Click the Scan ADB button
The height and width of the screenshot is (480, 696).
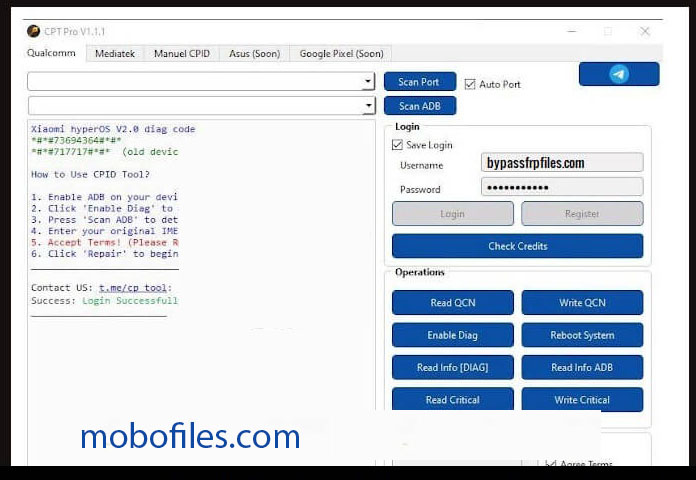[x=419, y=106]
